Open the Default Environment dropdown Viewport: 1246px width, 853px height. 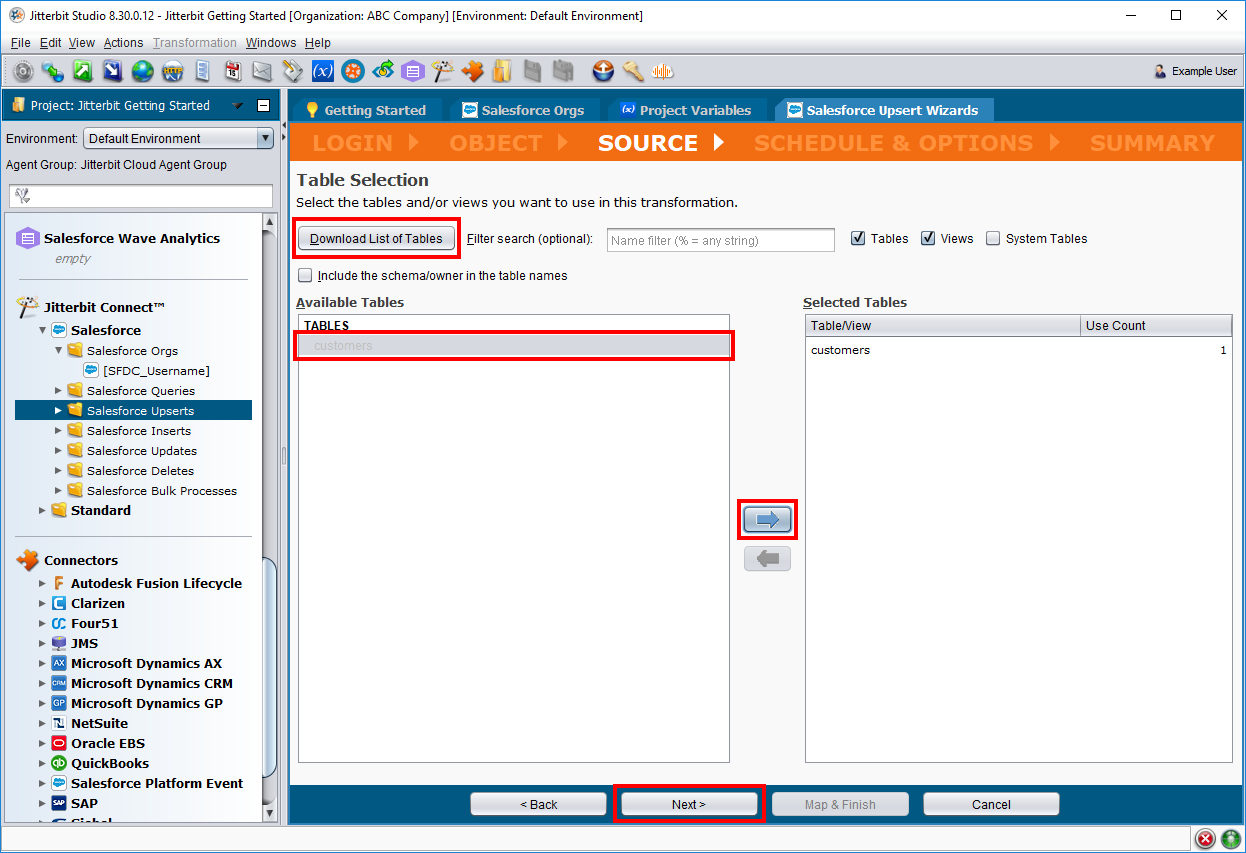(x=265, y=139)
